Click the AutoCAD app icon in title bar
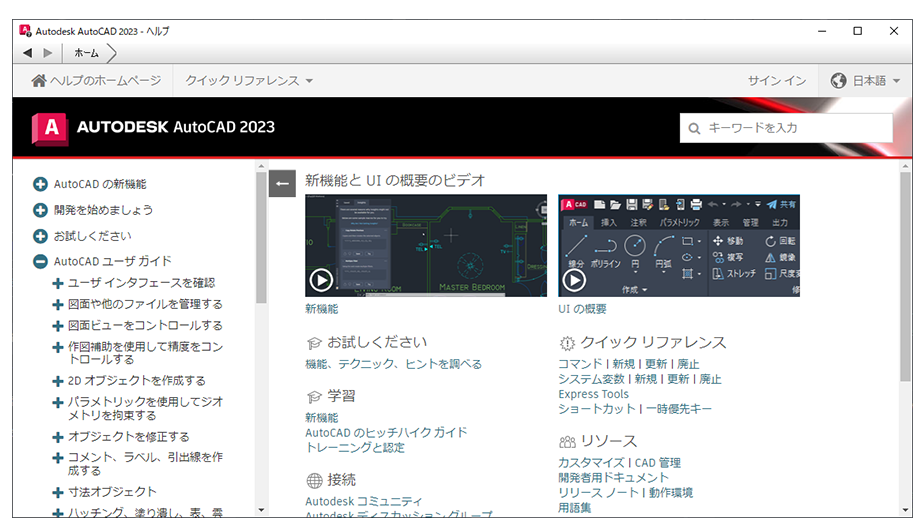 point(25,31)
